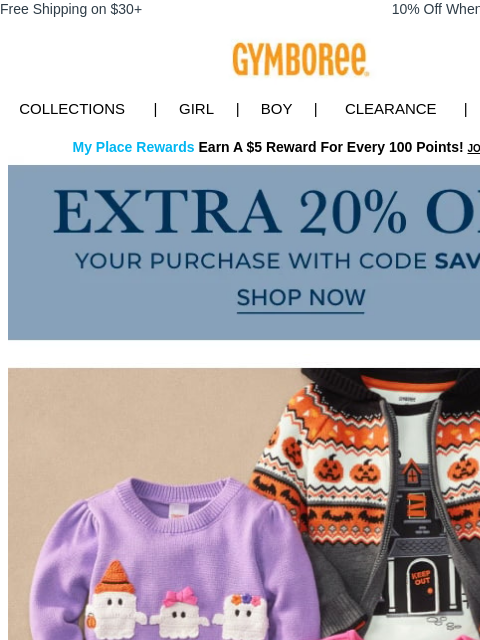Image resolution: width=480 pixels, height=640 pixels.
Task: Click the underlined Join link after Points
Action: 473,148
